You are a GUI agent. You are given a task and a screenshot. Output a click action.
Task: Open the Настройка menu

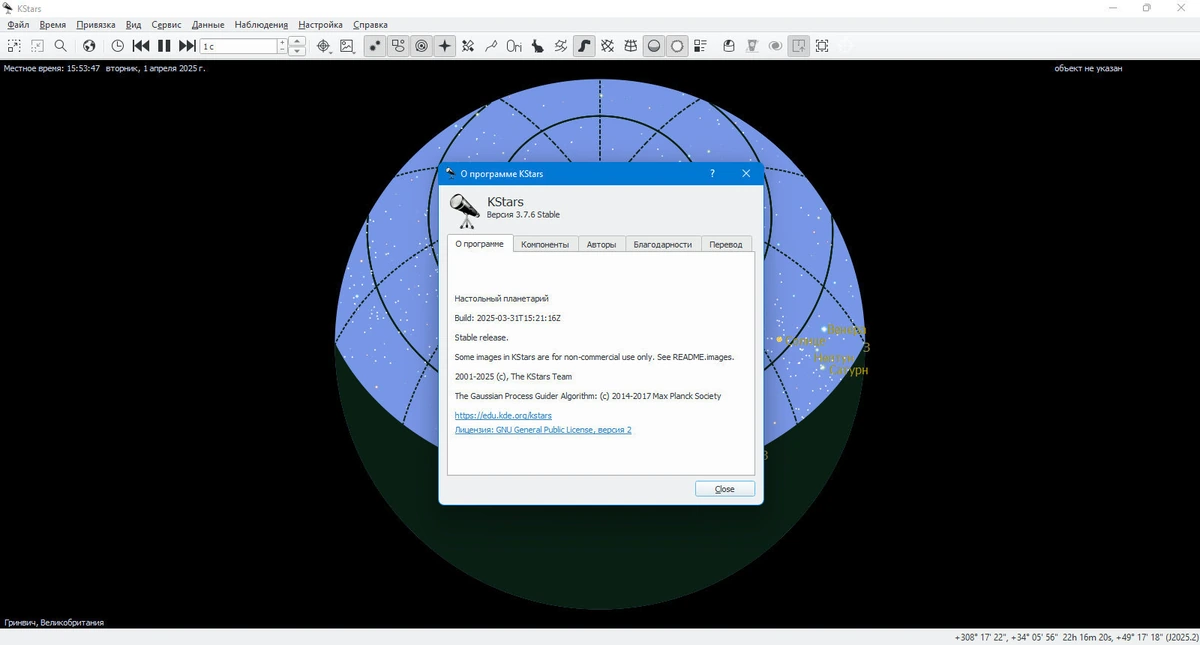320,24
